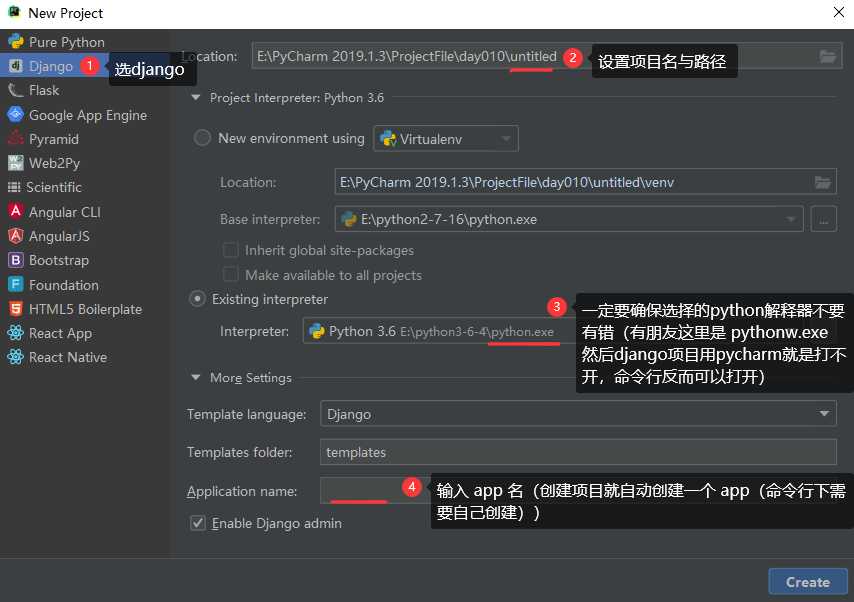The width and height of the screenshot is (854, 602).
Task: Open the Base interpreter dropdown
Action: point(569,219)
